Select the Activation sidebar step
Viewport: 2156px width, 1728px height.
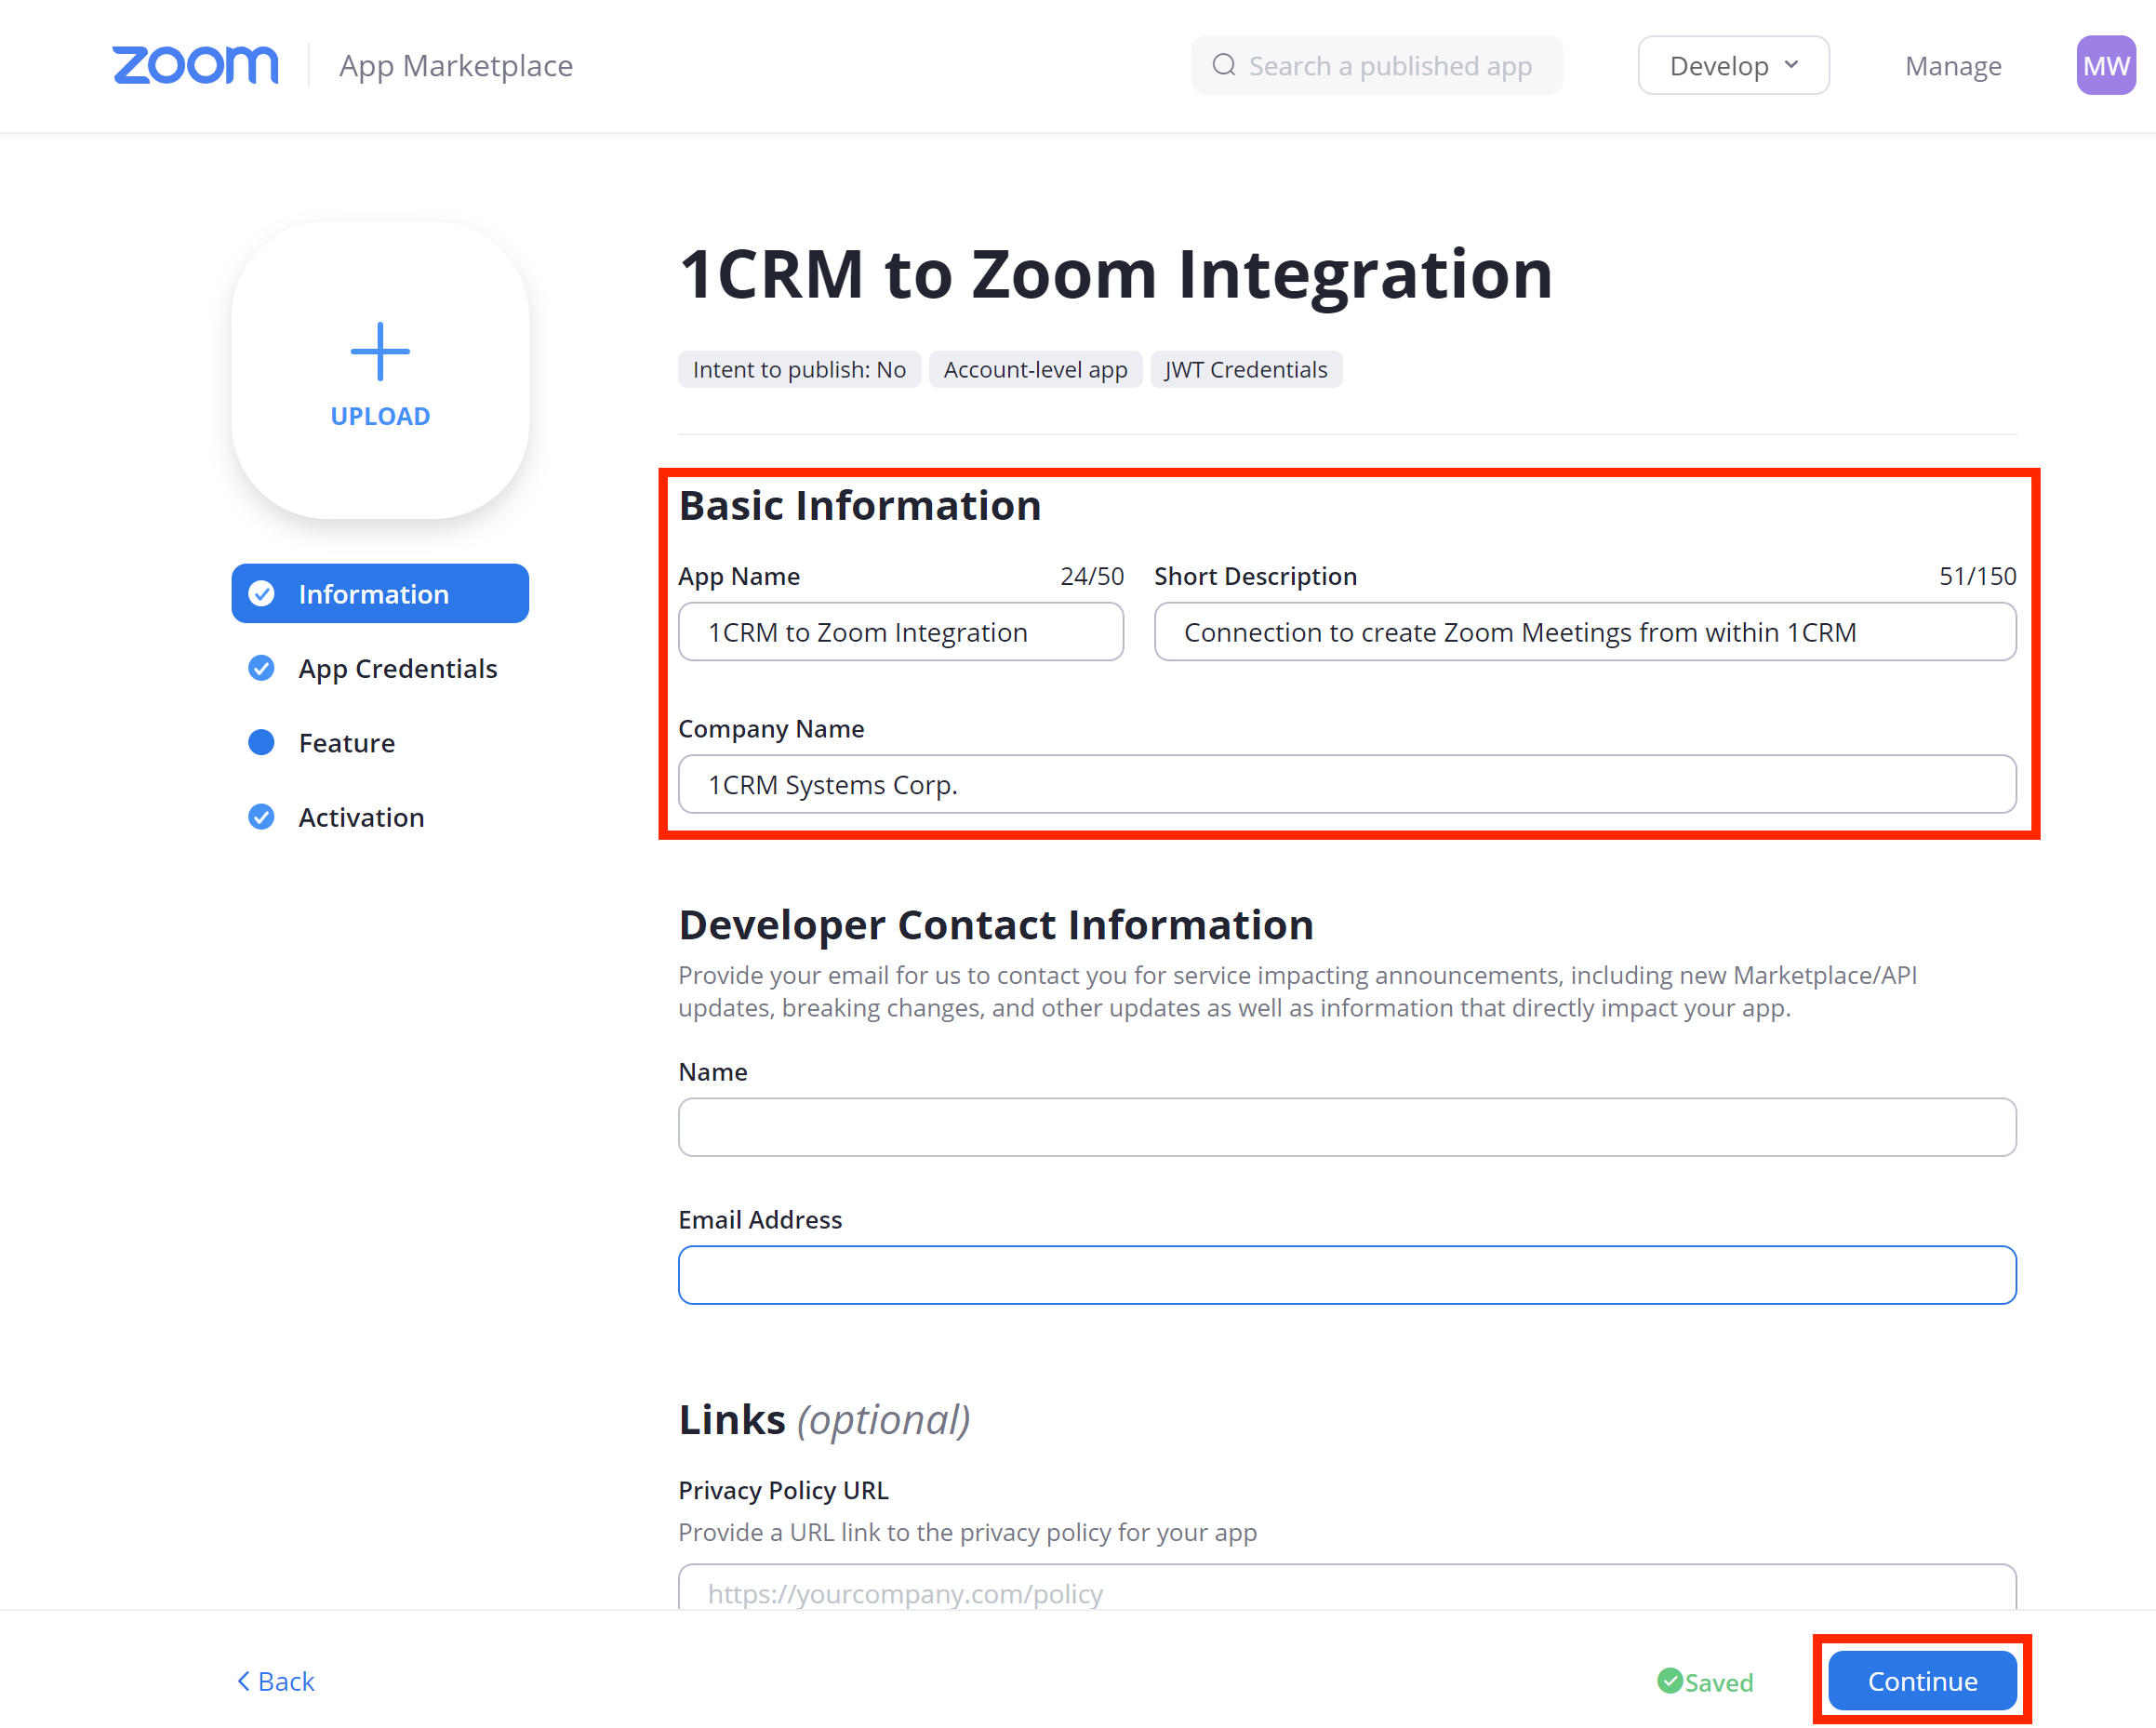click(x=380, y=817)
